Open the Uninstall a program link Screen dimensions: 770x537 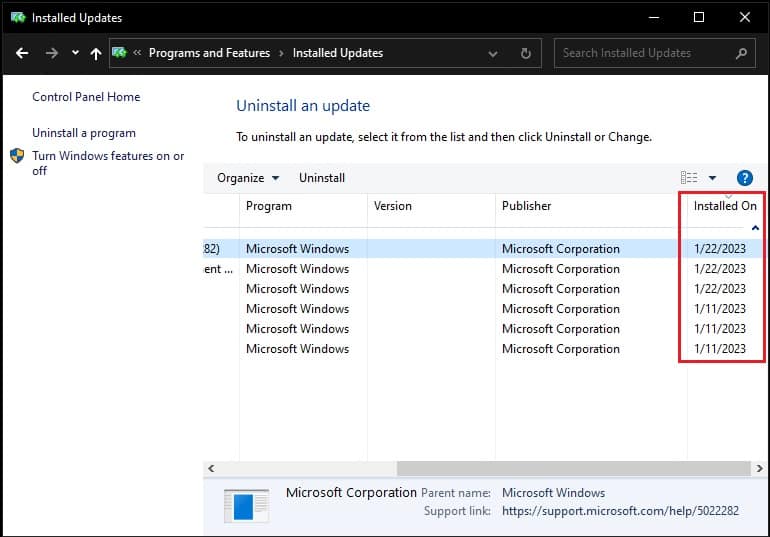(84, 133)
